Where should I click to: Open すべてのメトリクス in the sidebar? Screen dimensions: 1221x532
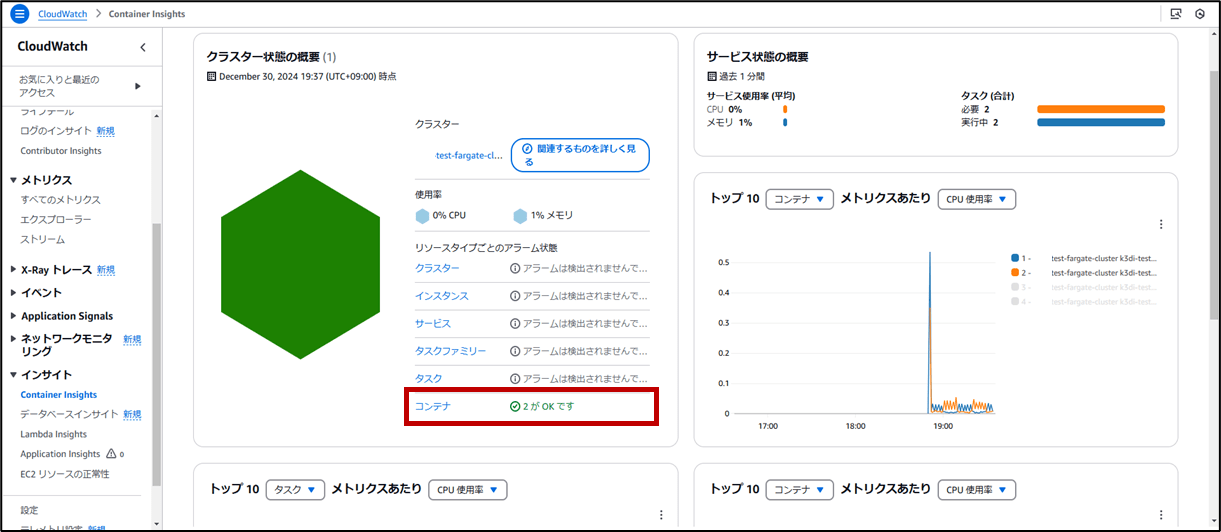tap(61, 200)
